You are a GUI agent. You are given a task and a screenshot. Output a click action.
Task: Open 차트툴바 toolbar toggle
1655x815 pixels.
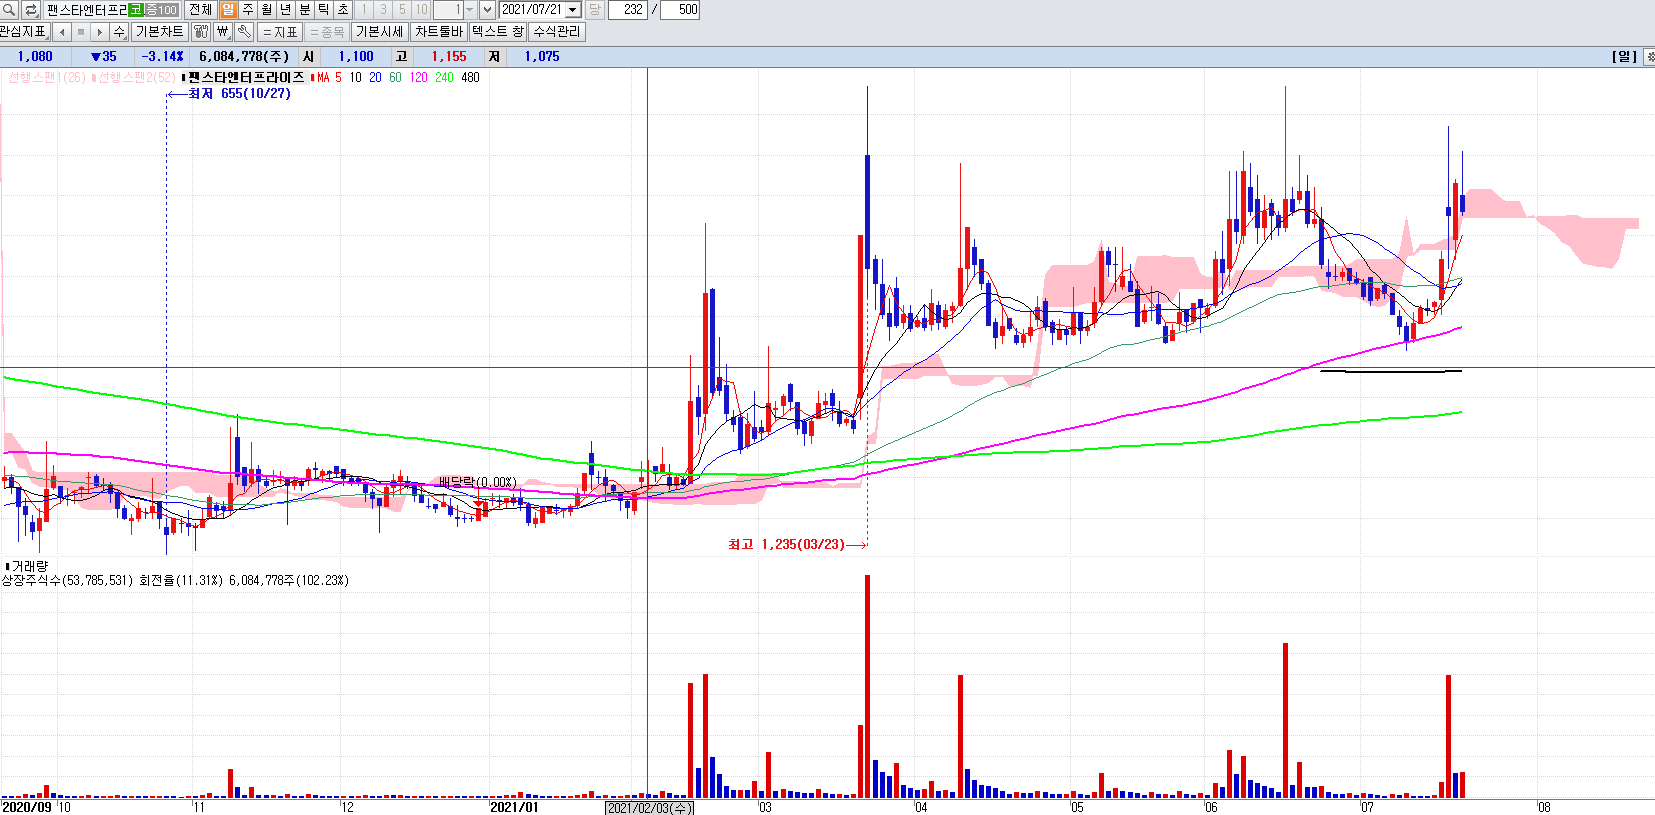click(x=439, y=32)
